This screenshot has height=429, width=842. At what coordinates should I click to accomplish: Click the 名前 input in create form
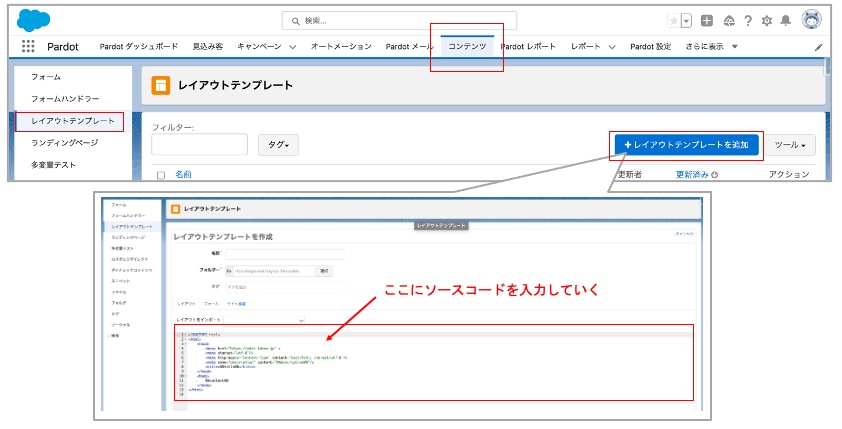[285, 254]
